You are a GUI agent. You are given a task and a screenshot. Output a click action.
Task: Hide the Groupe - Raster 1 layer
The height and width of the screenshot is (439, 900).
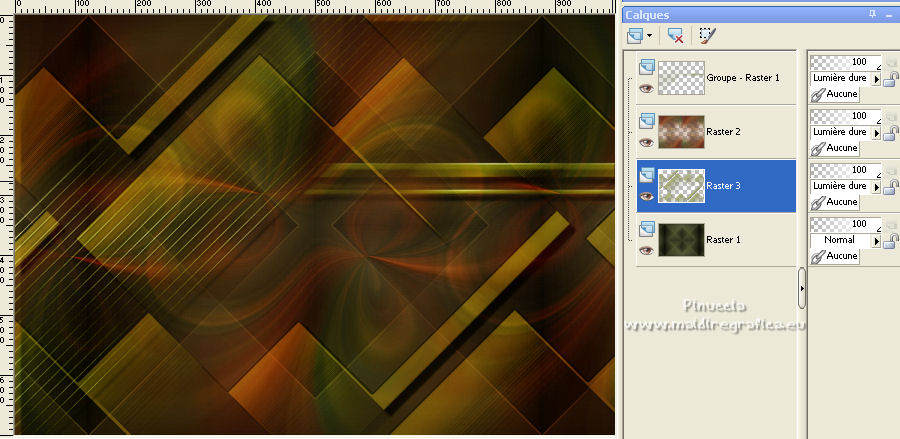[x=647, y=88]
